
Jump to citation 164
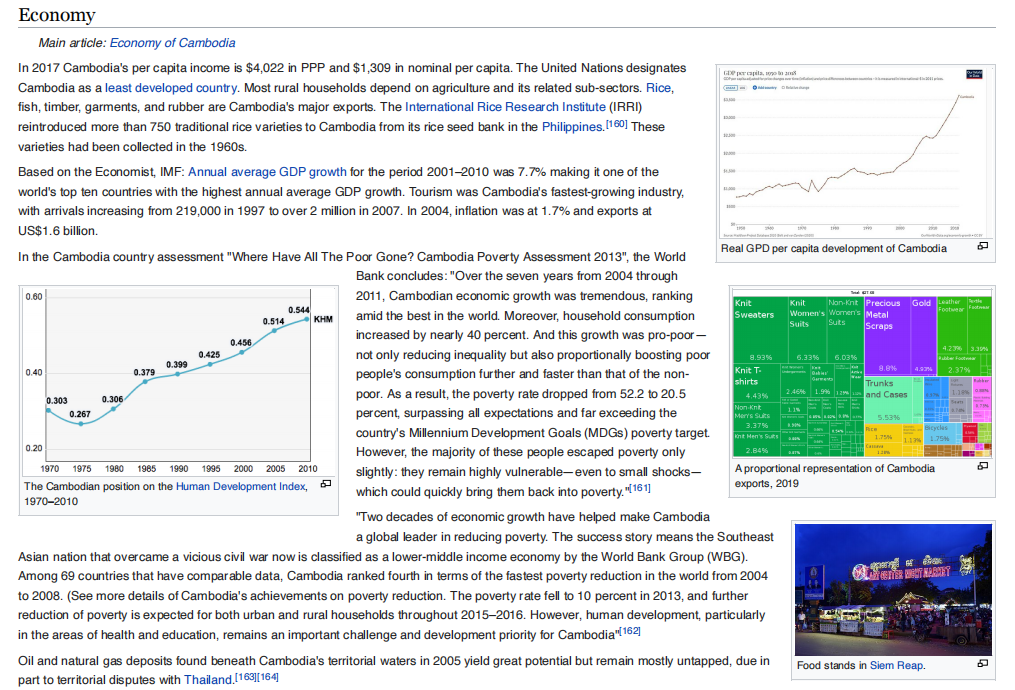pyautogui.click(x=268, y=677)
